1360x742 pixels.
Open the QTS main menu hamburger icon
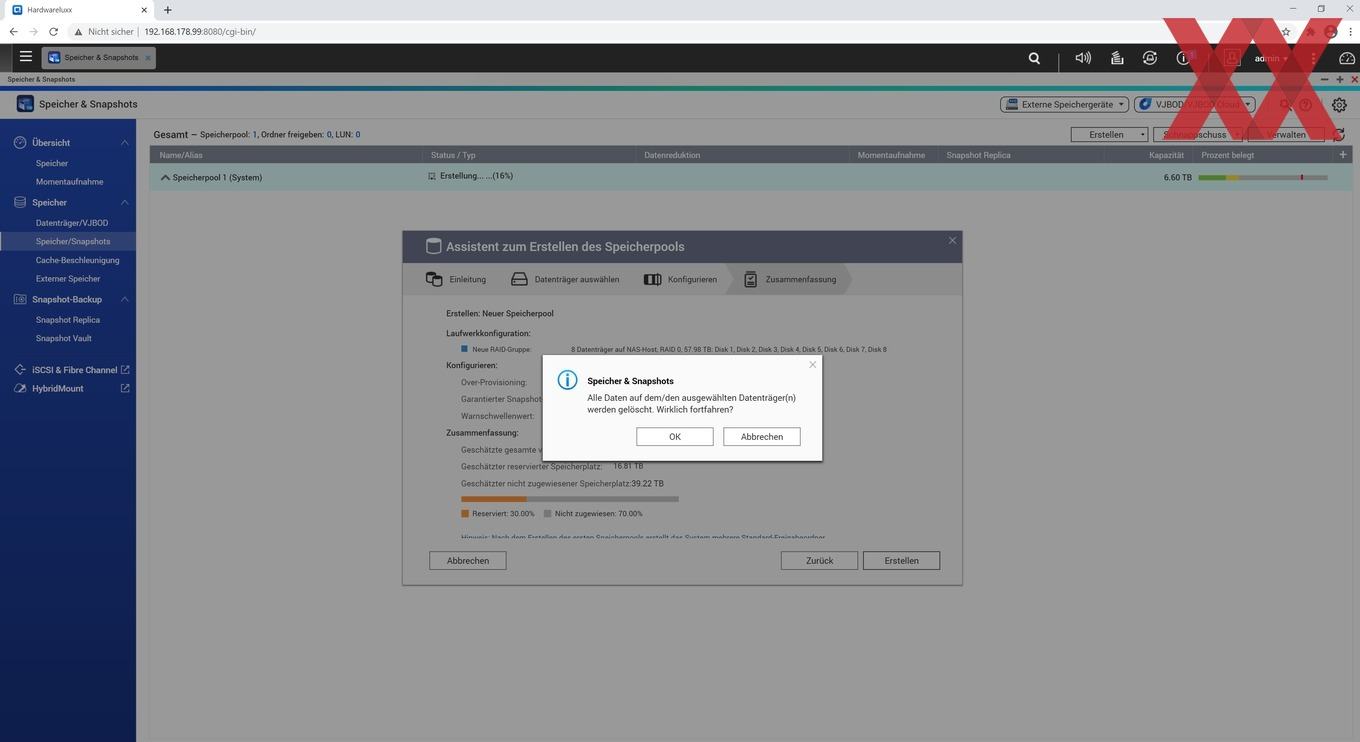26,57
